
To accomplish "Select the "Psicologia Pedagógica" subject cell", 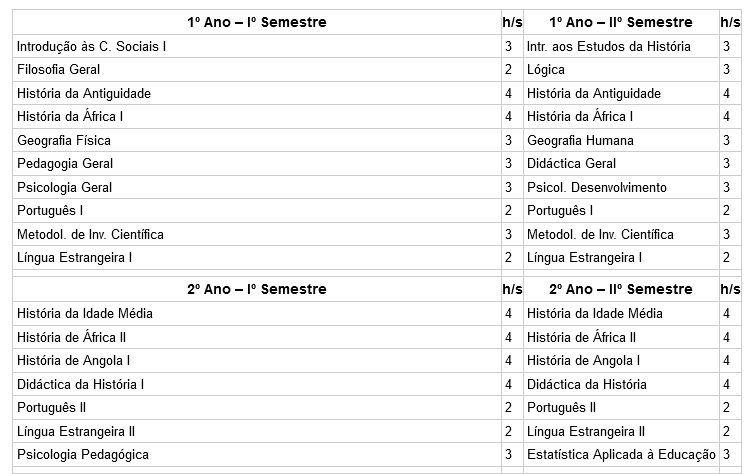I will (83, 454).
